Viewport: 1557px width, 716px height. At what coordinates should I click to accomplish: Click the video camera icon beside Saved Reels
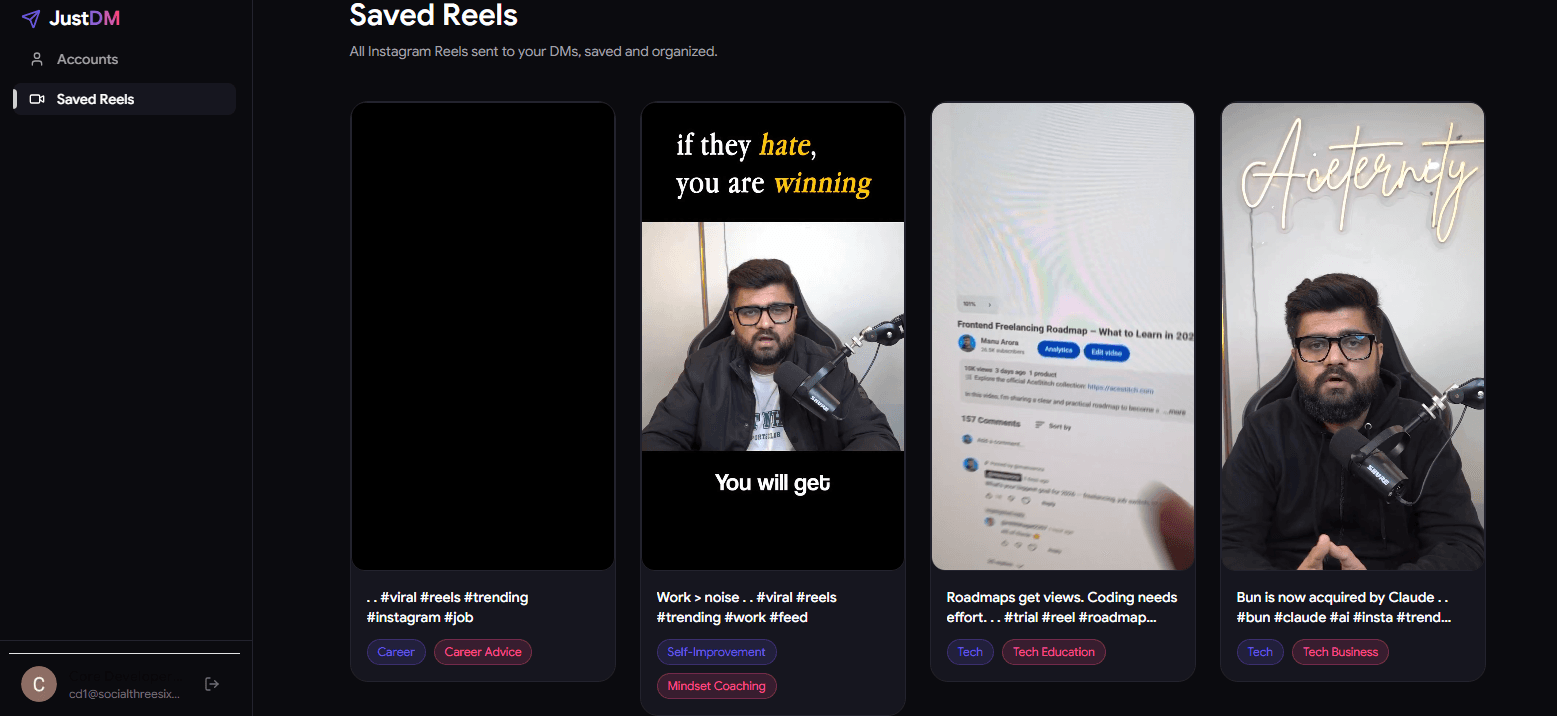coord(38,98)
